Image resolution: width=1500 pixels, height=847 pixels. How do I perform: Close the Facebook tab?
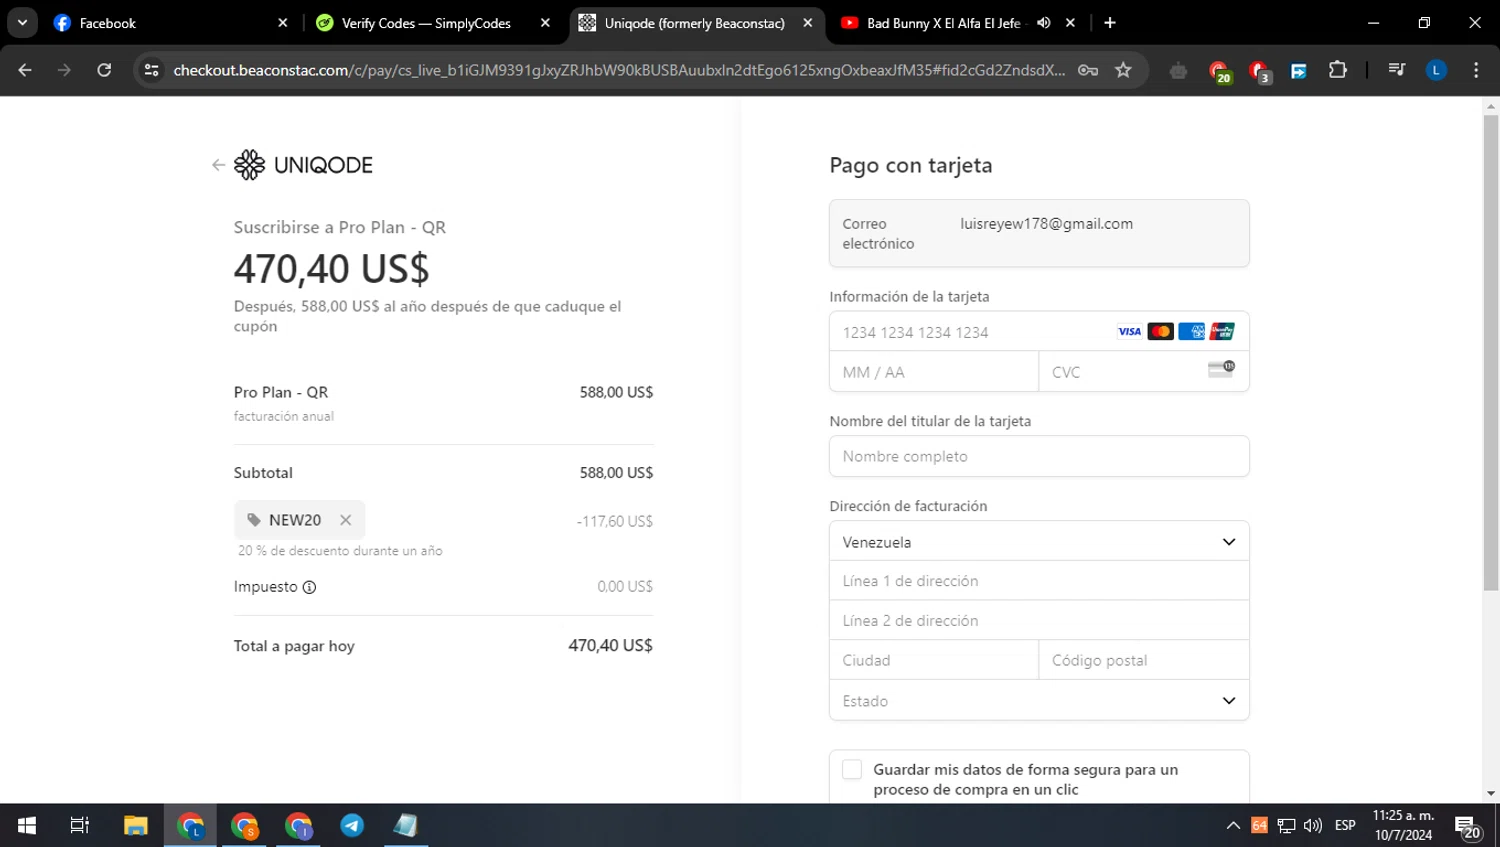pos(283,23)
